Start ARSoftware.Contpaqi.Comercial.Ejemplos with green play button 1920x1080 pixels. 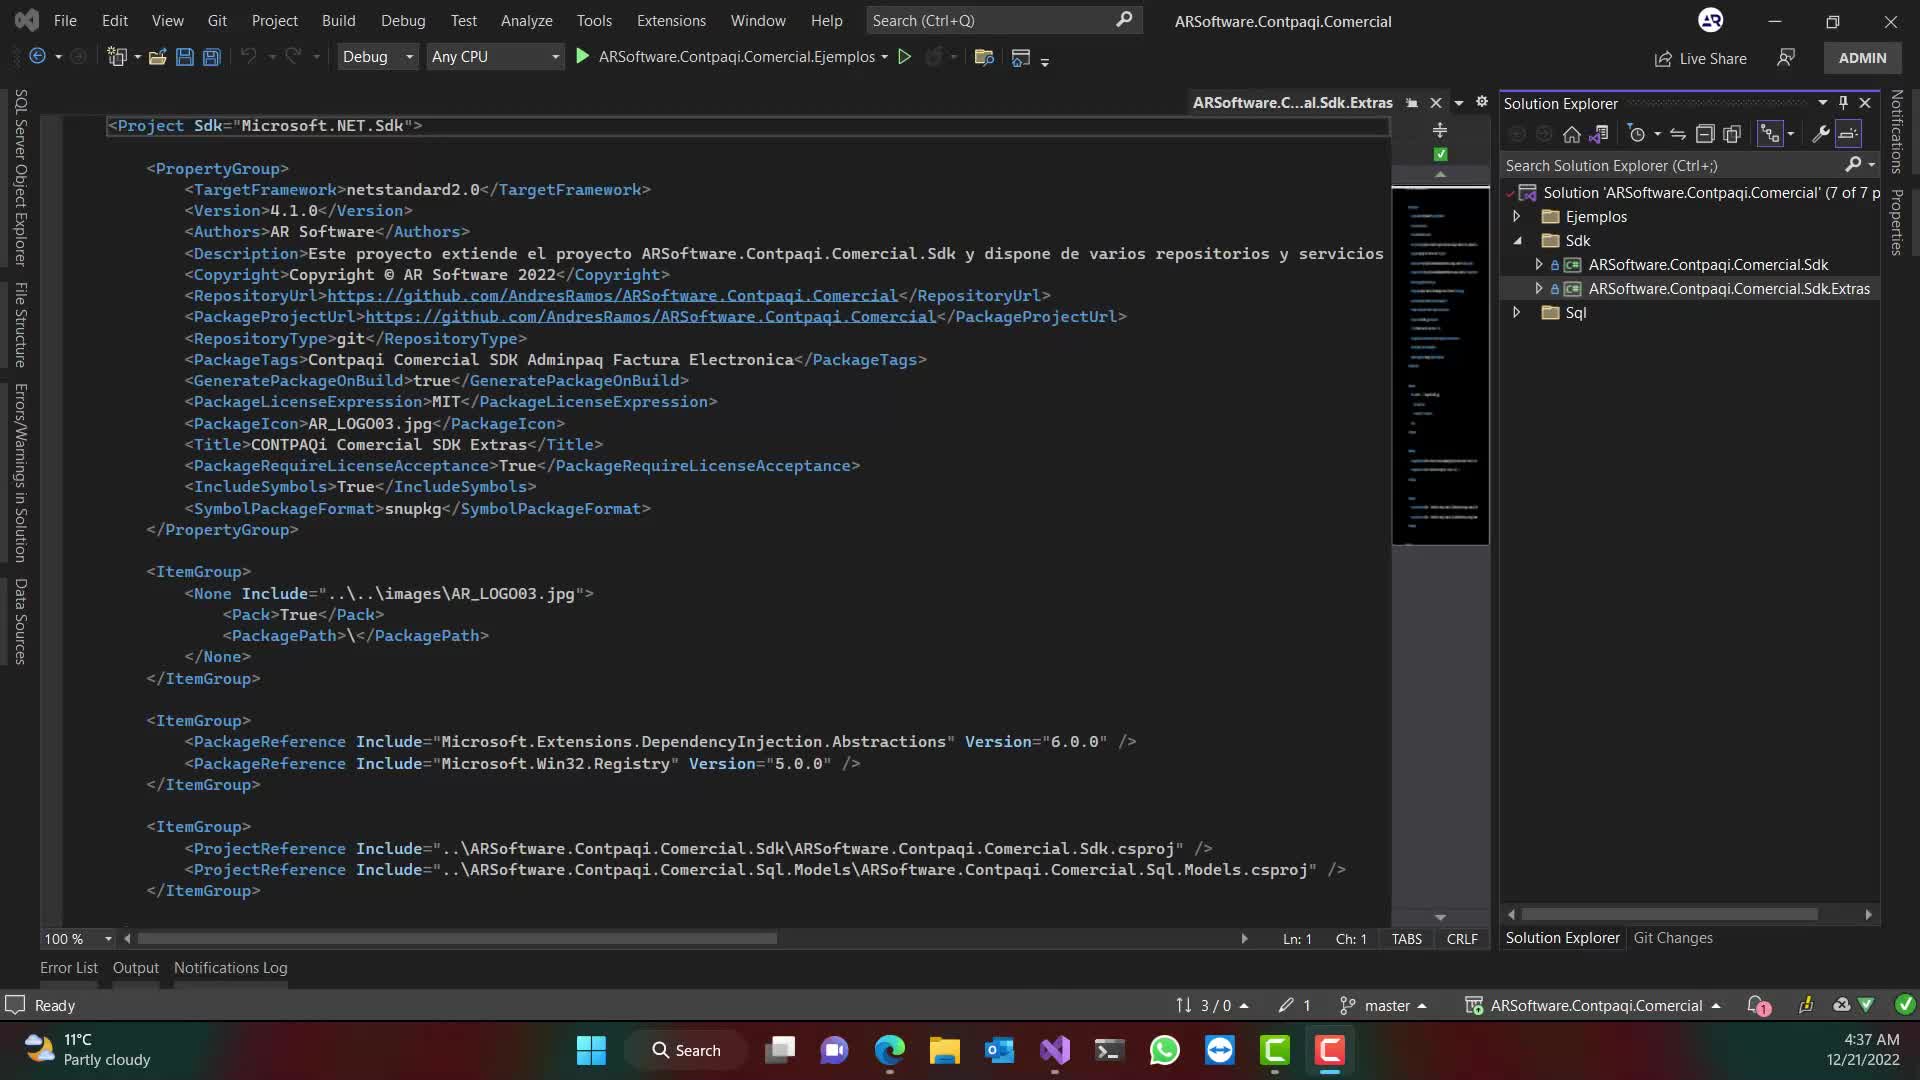pos(583,57)
